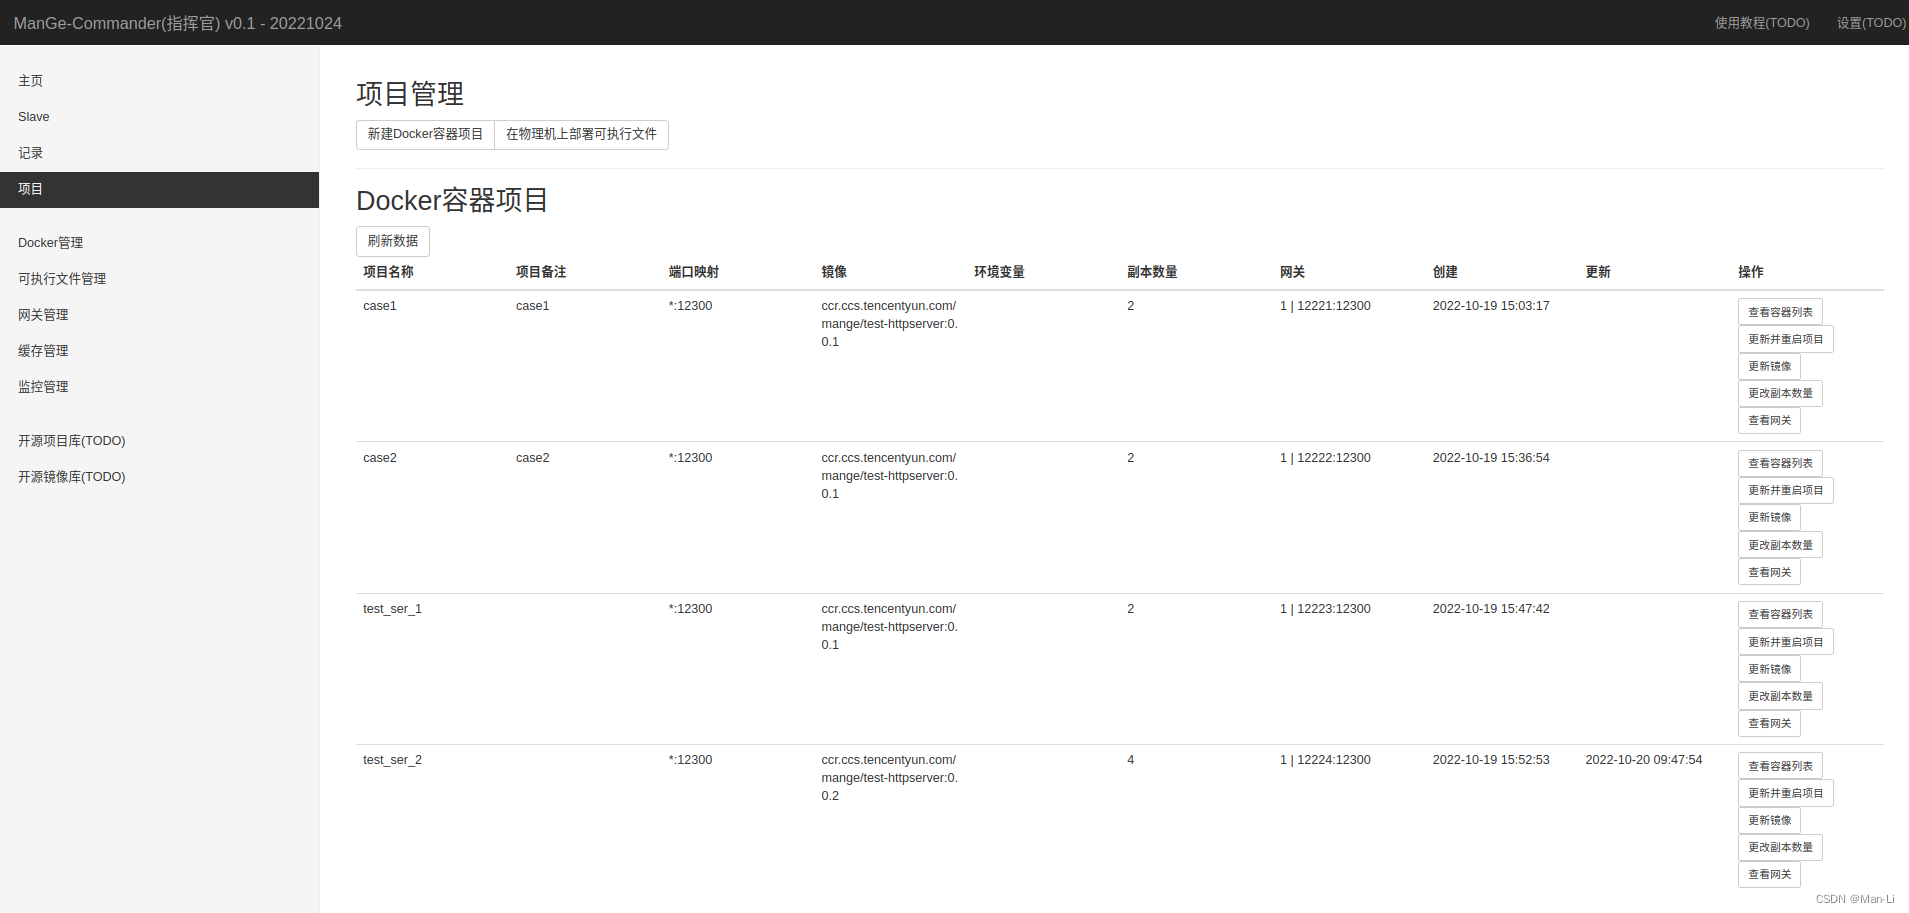Click 在物理机上部署可执行文件 button
The width and height of the screenshot is (1909, 913).
point(581,134)
